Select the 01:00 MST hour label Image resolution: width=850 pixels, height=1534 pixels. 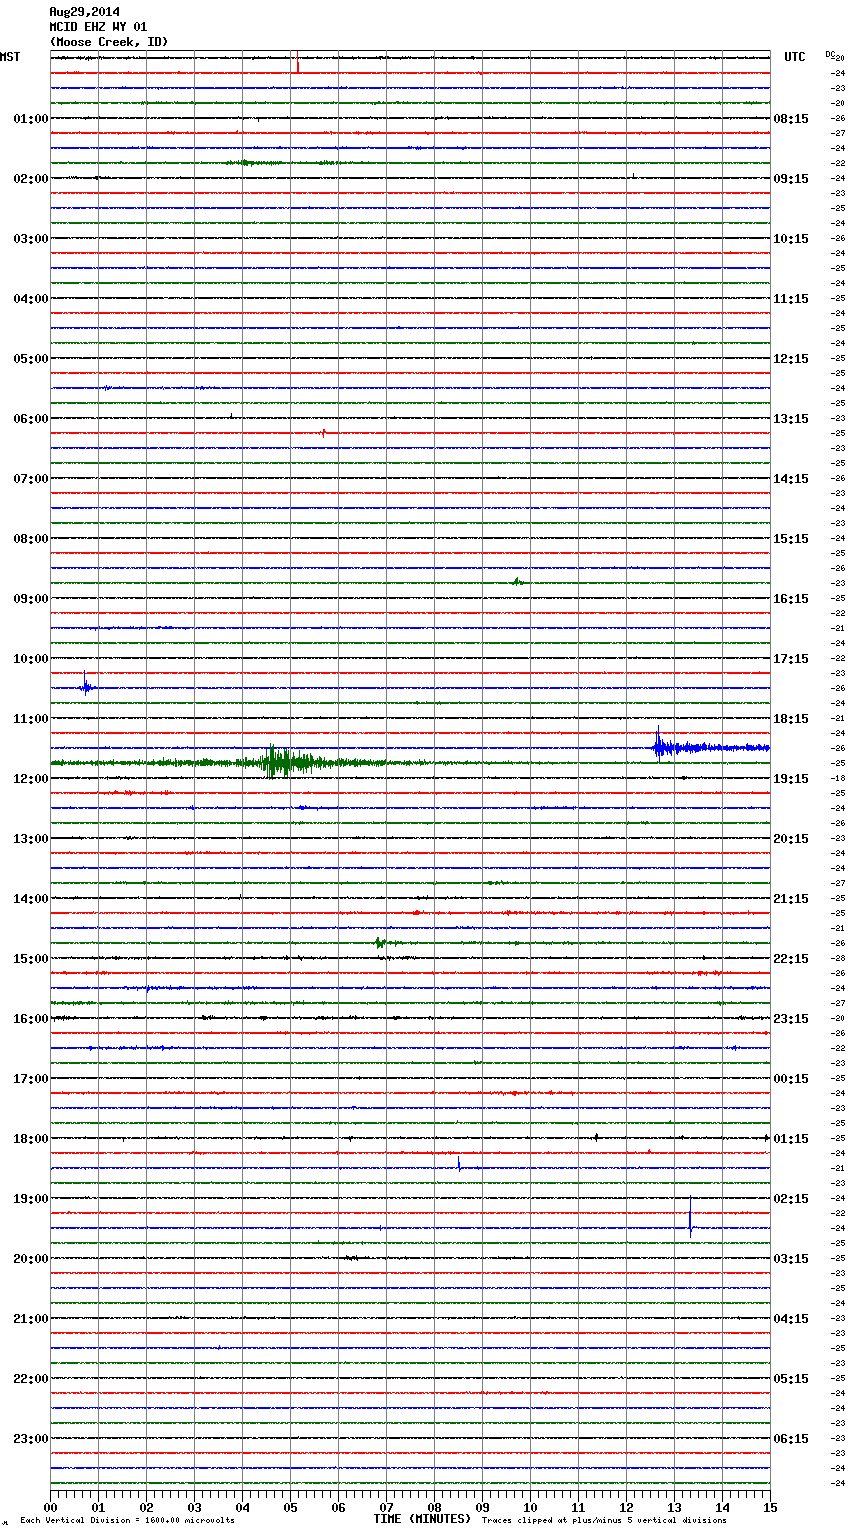tap(31, 119)
